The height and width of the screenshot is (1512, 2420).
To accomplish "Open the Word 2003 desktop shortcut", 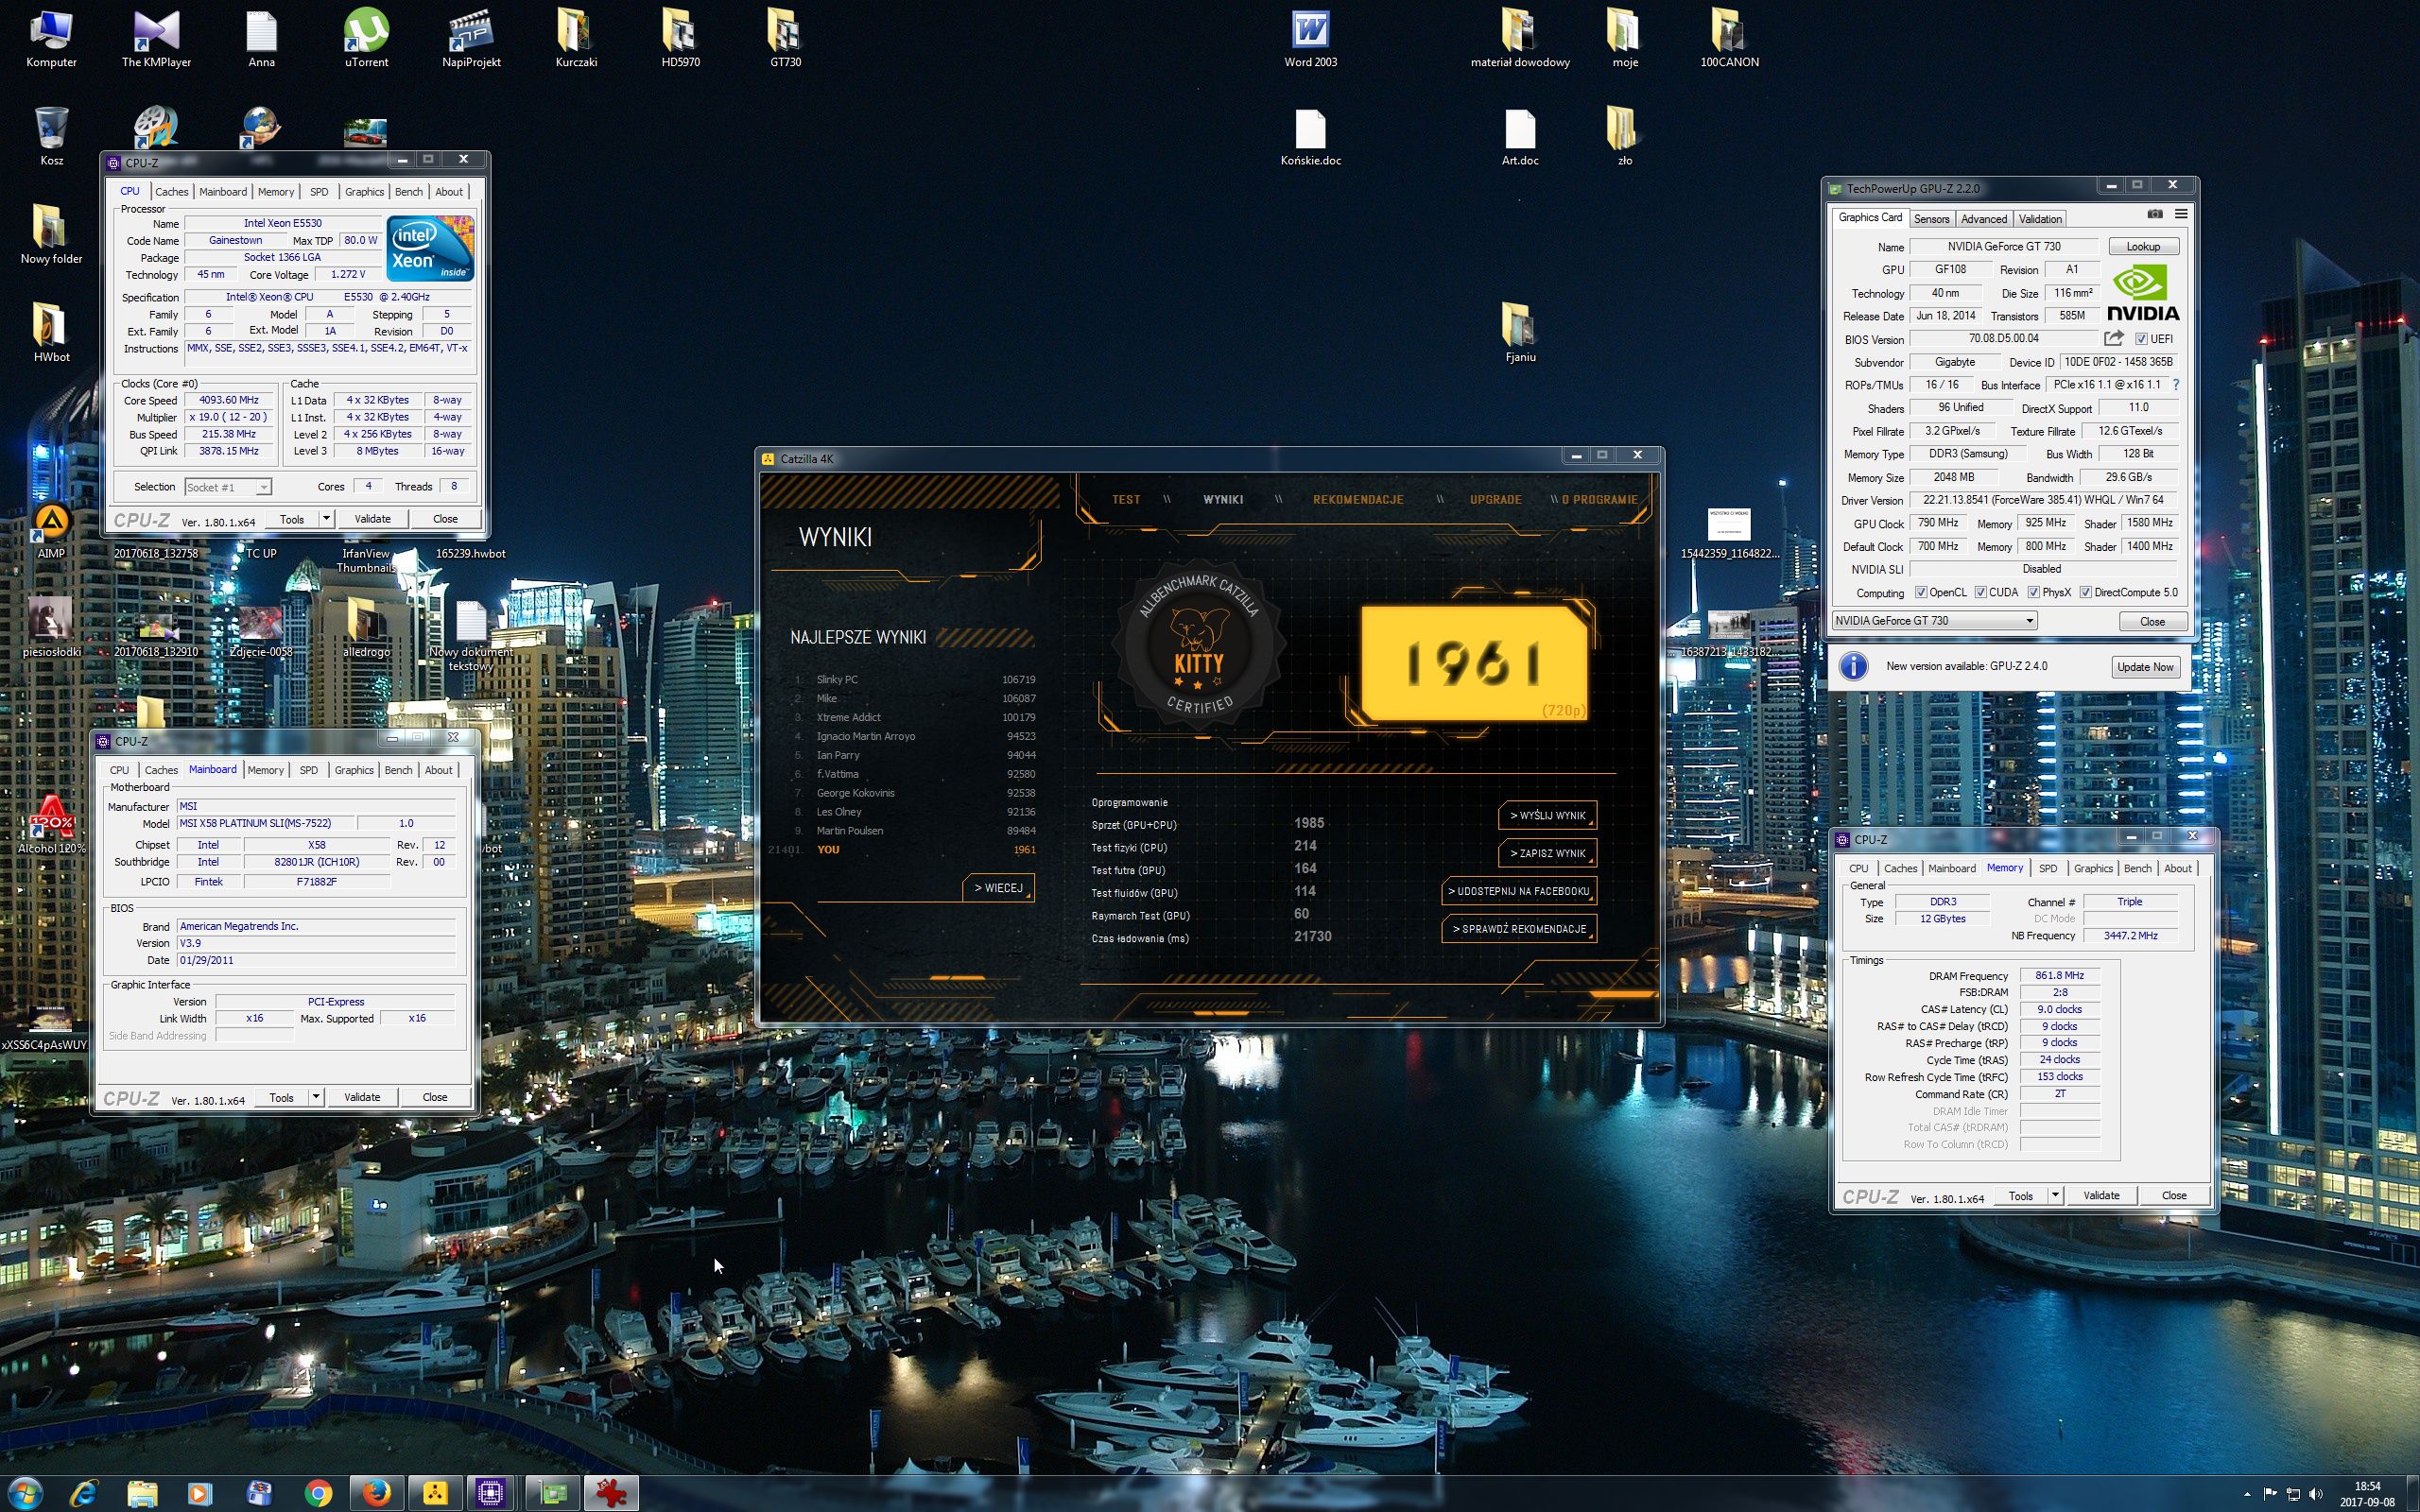I will pyautogui.click(x=1310, y=39).
